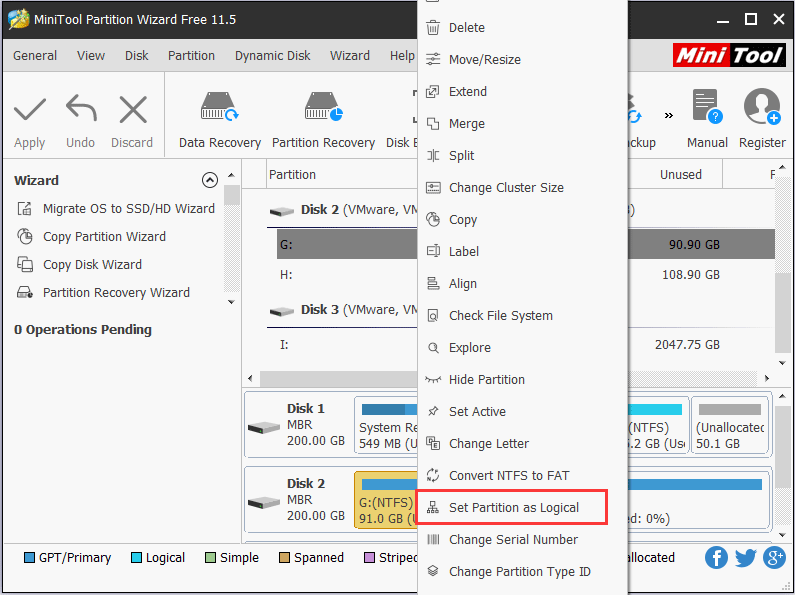Open the Dynamic Disk menu
795x595 pixels.
272,55
